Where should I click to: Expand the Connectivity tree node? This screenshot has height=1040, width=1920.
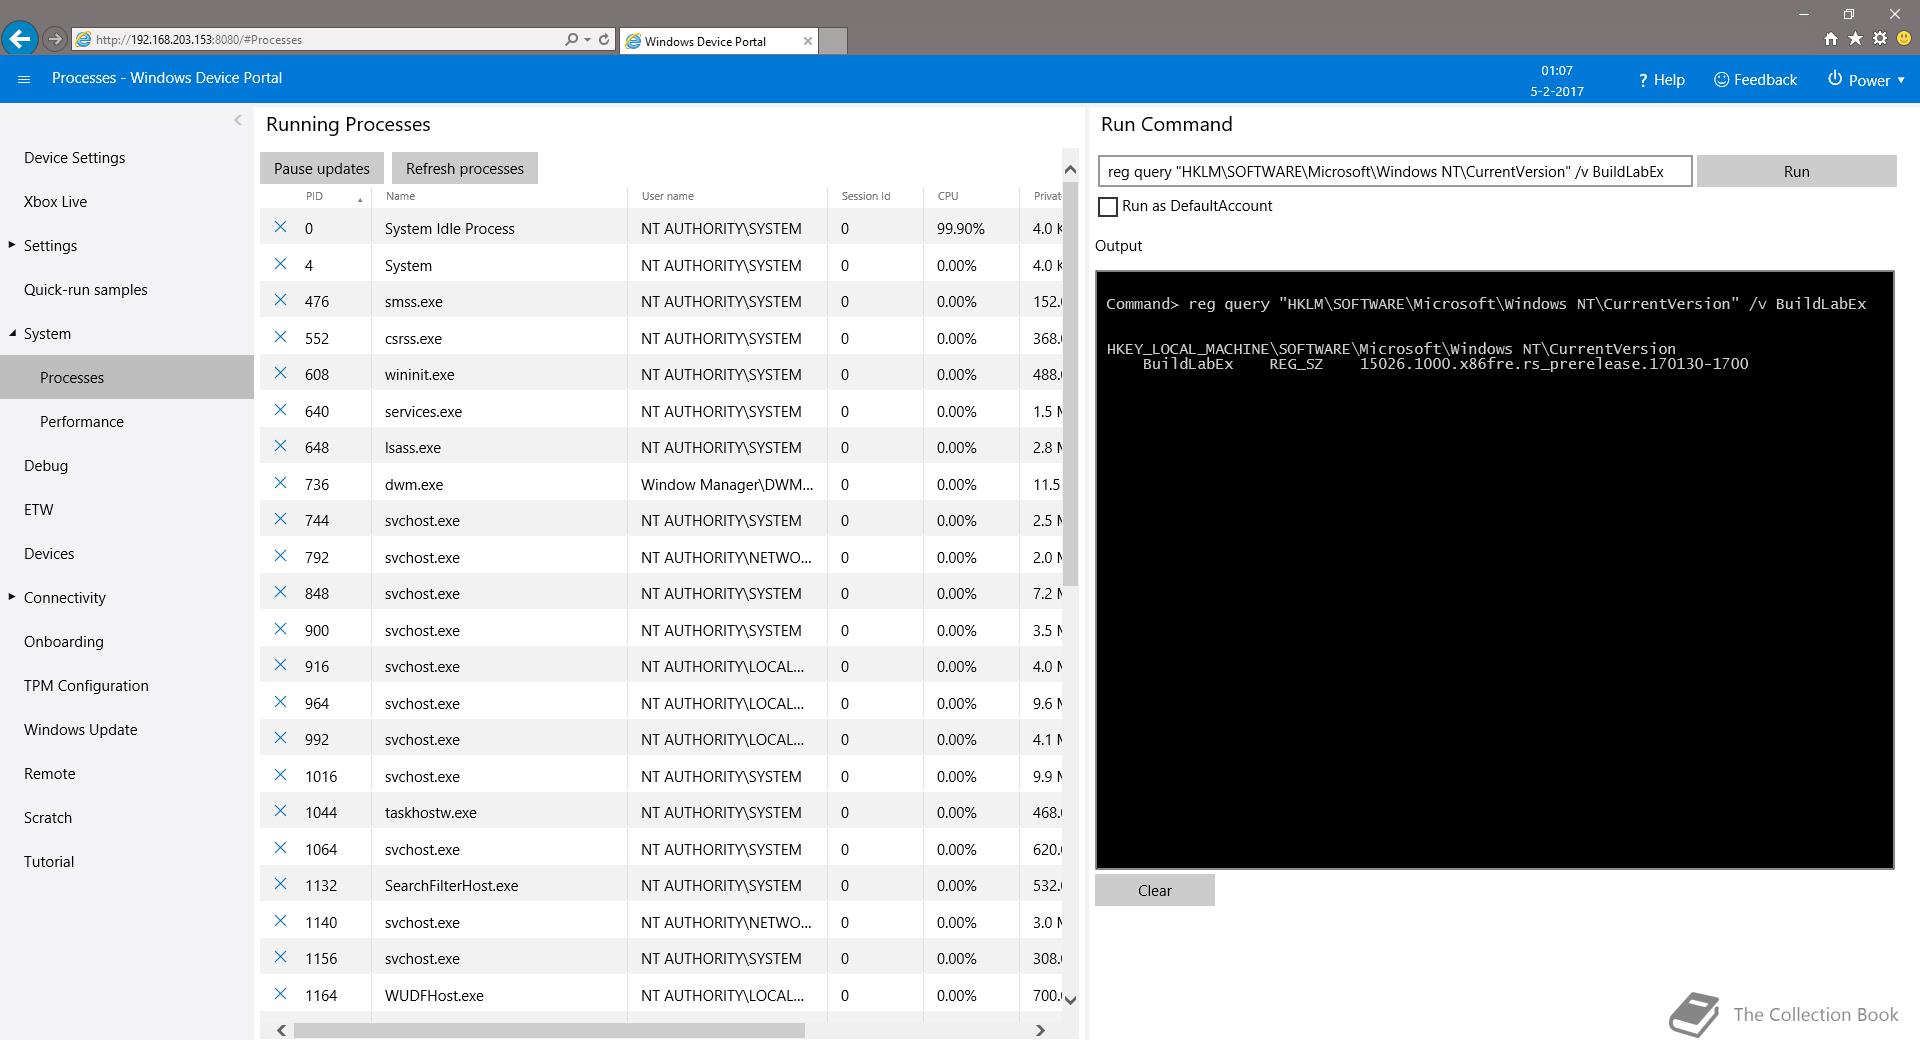(12, 597)
